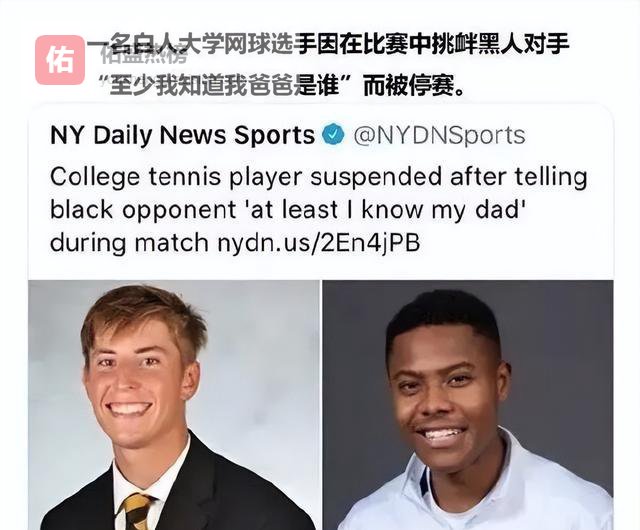The height and width of the screenshot is (530, 640).
Task: Click the blue verified badge icon
Action: (x=333, y=134)
